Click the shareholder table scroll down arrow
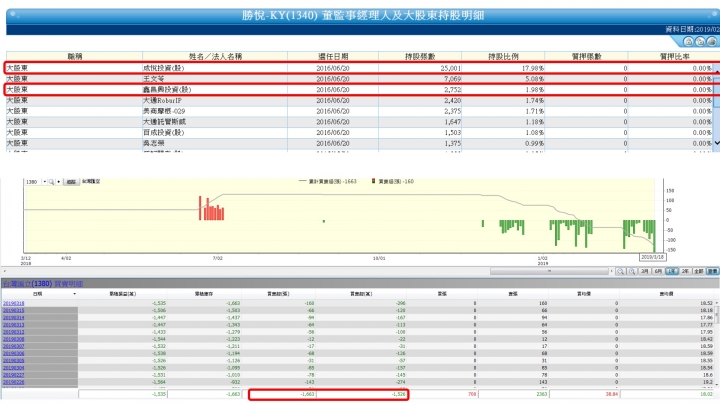 click(716, 143)
